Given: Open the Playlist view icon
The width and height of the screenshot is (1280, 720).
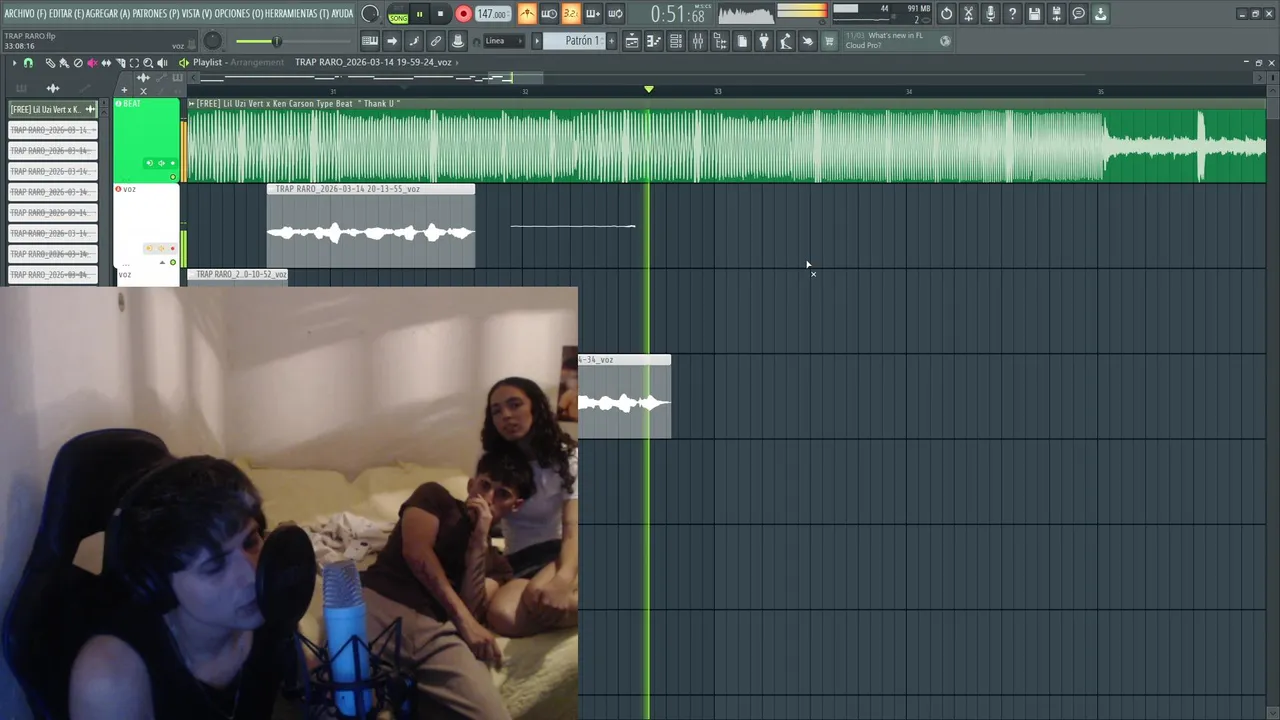Looking at the screenshot, I should (632, 41).
